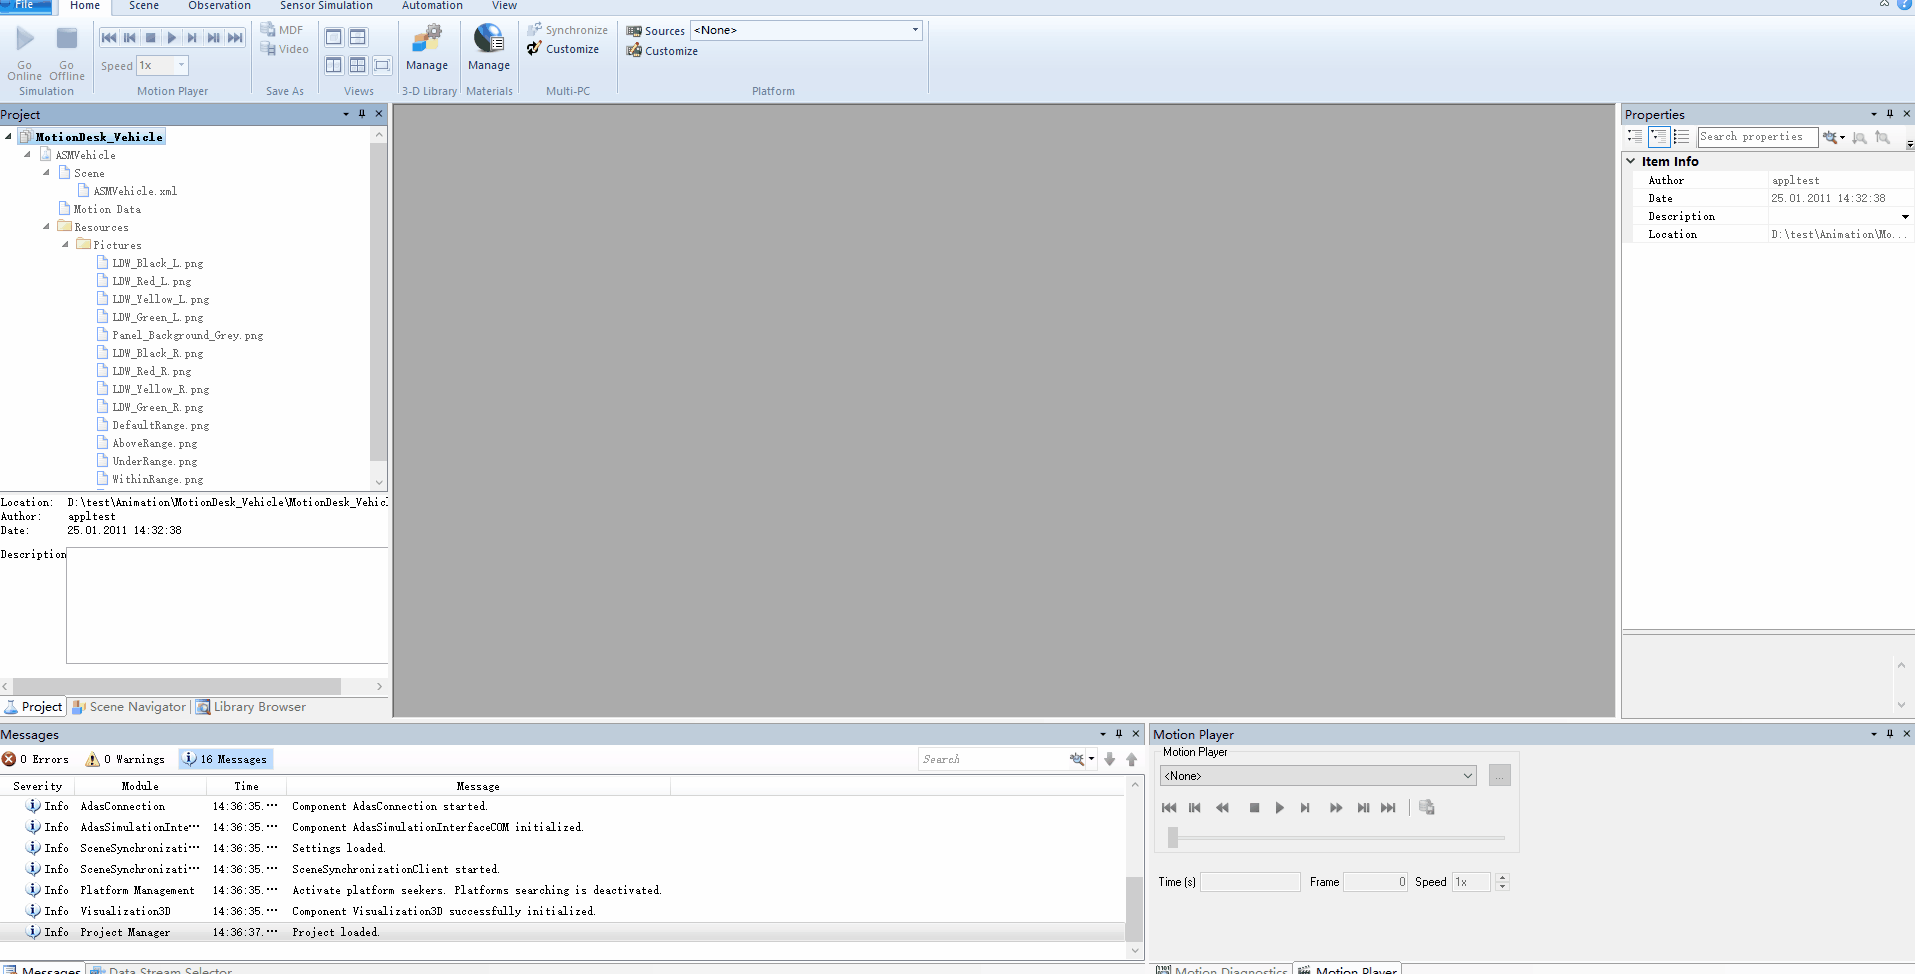Select the 'Project loaded.' message row
The image size is (1915, 974).
click(563, 932)
